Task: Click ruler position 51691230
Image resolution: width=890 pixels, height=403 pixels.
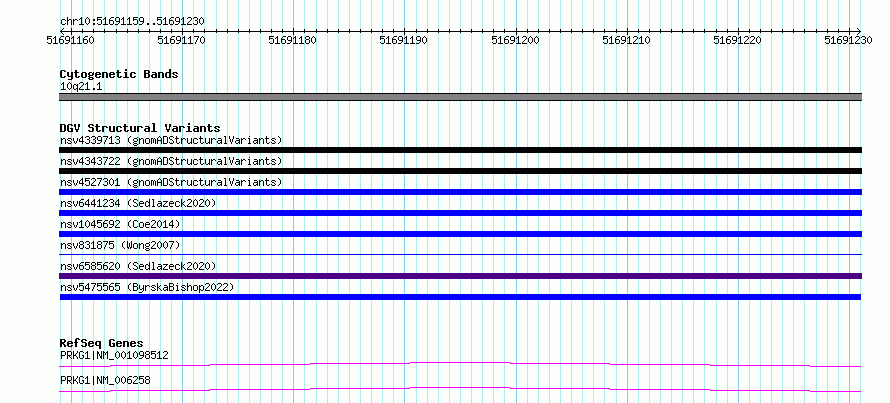Action: pyautogui.click(x=849, y=40)
